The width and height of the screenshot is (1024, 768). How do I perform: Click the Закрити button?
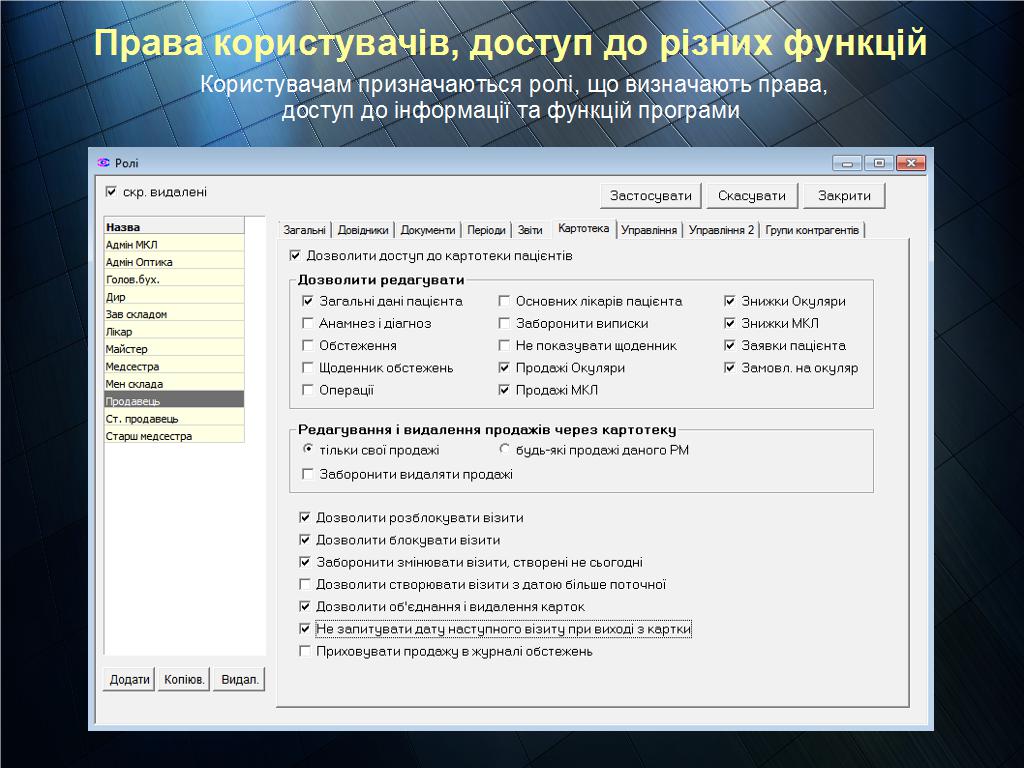click(844, 196)
